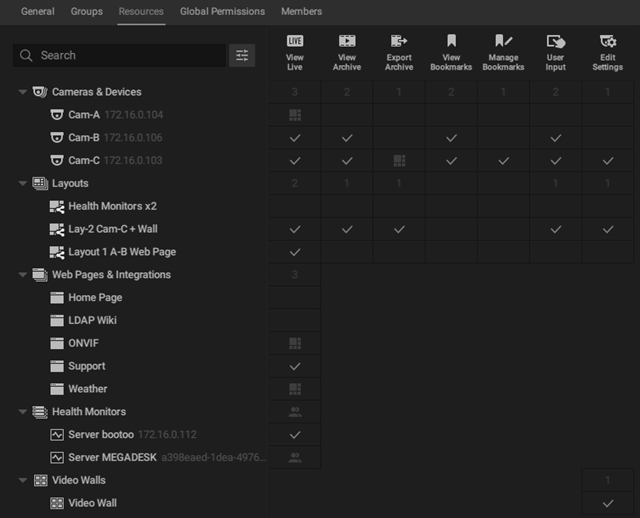Screen dimensions: 640x518
Task: Click the View Live column header icon
Action: pyautogui.click(x=295, y=41)
